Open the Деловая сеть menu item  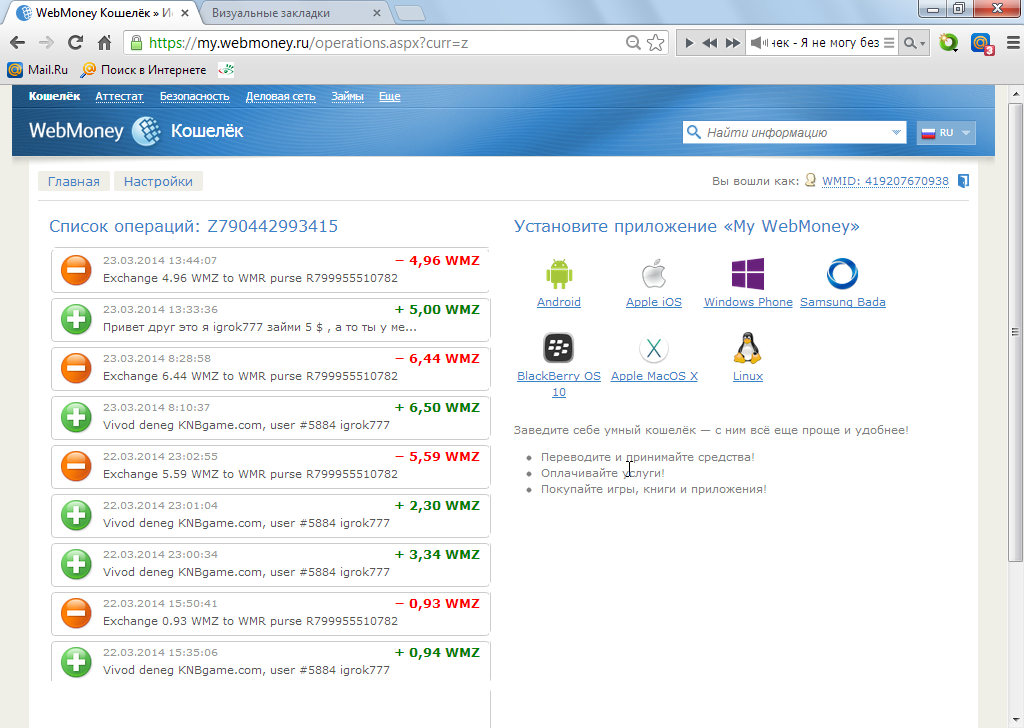point(280,96)
